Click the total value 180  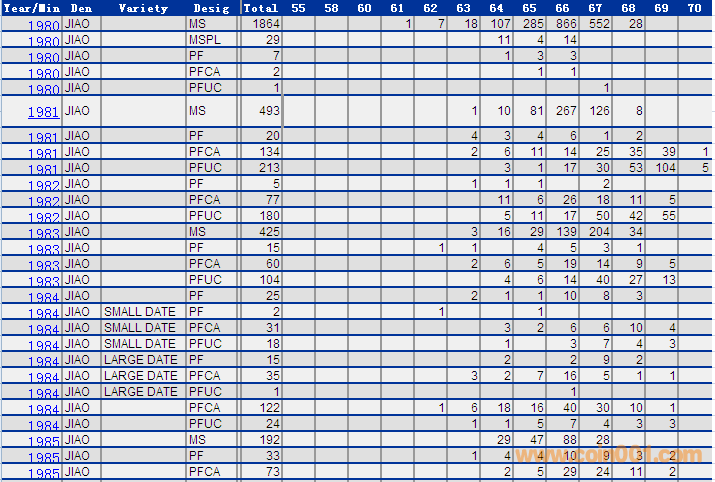tap(269, 216)
